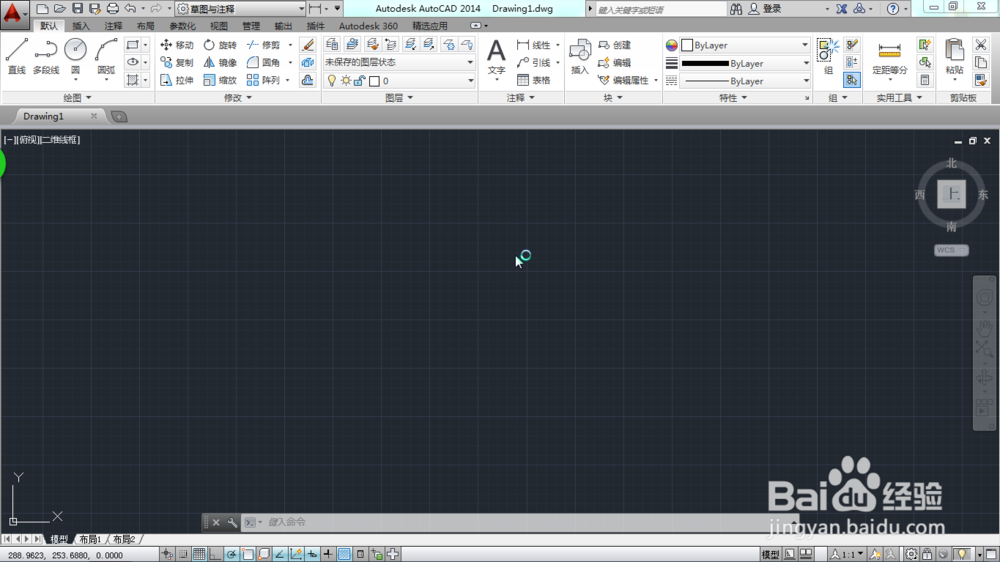The height and width of the screenshot is (562, 1000).
Task: Toggle Transparency display in status bar
Action: tap(344, 554)
